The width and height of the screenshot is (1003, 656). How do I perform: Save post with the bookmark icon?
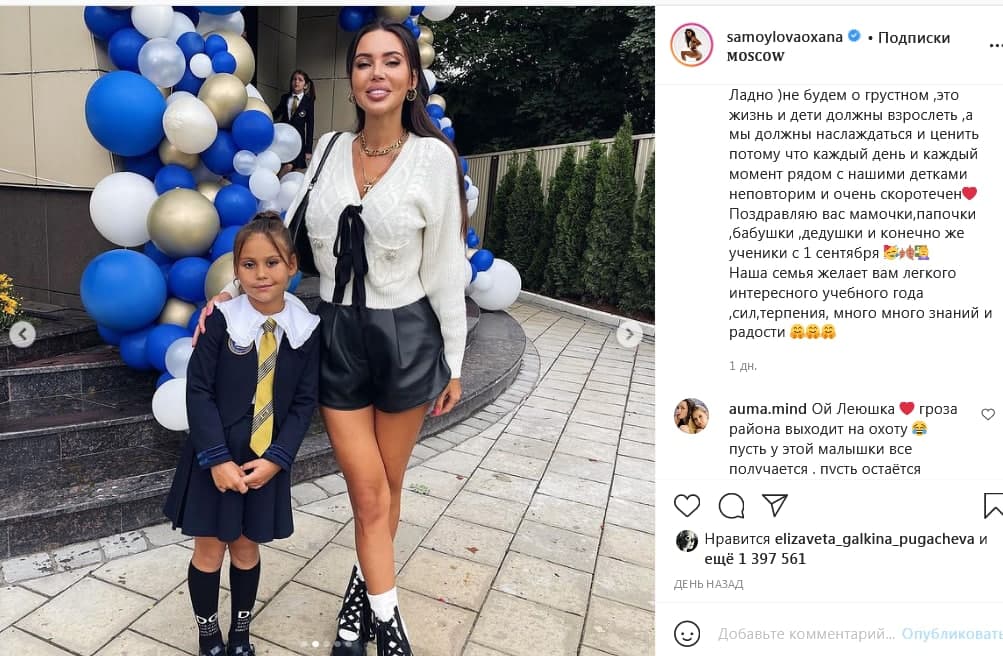click(993, 505)
